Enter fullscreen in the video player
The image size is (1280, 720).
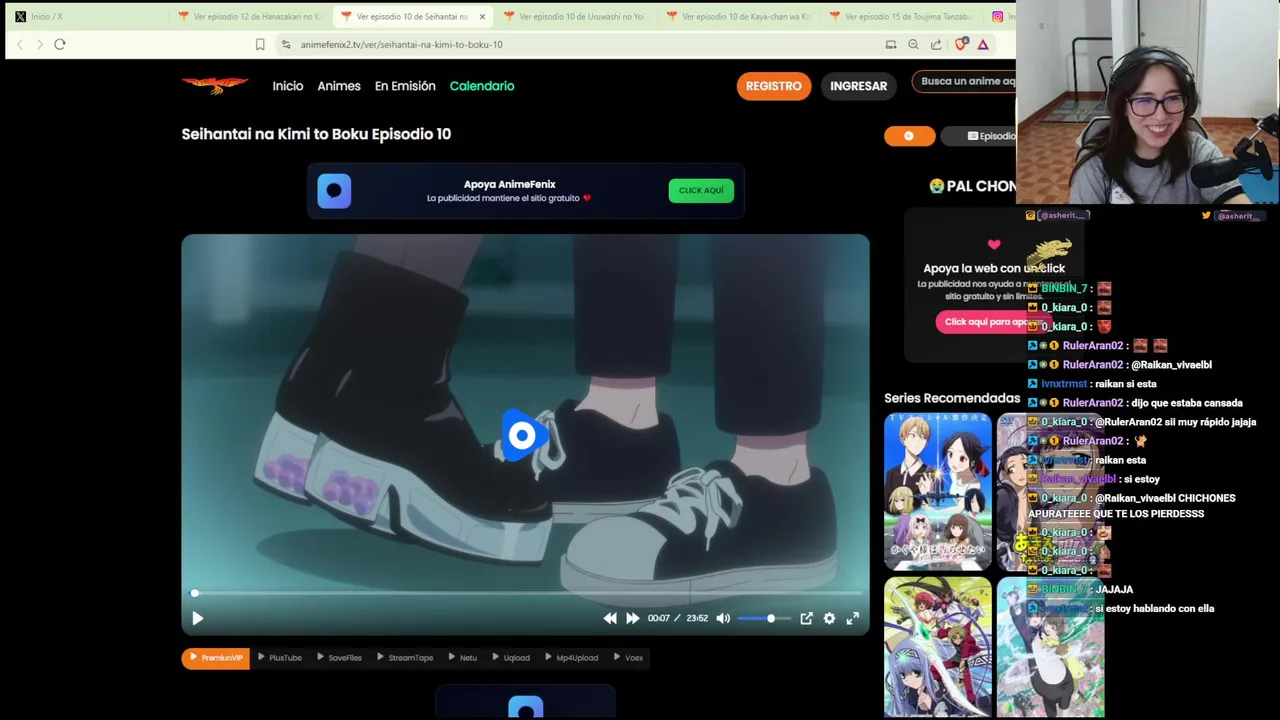point(853,619)
